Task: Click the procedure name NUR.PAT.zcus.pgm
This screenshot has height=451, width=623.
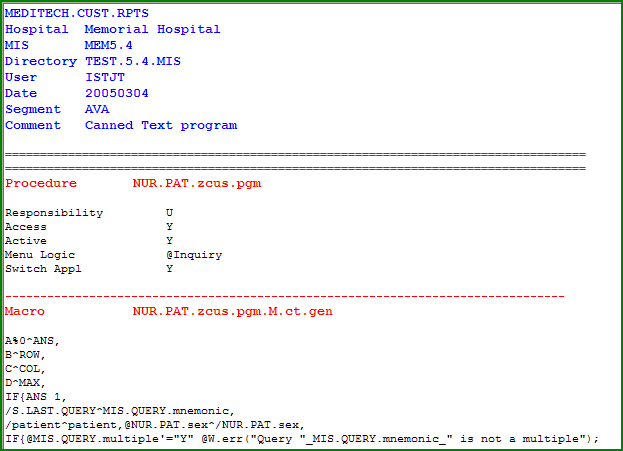Action: point(197,183)
